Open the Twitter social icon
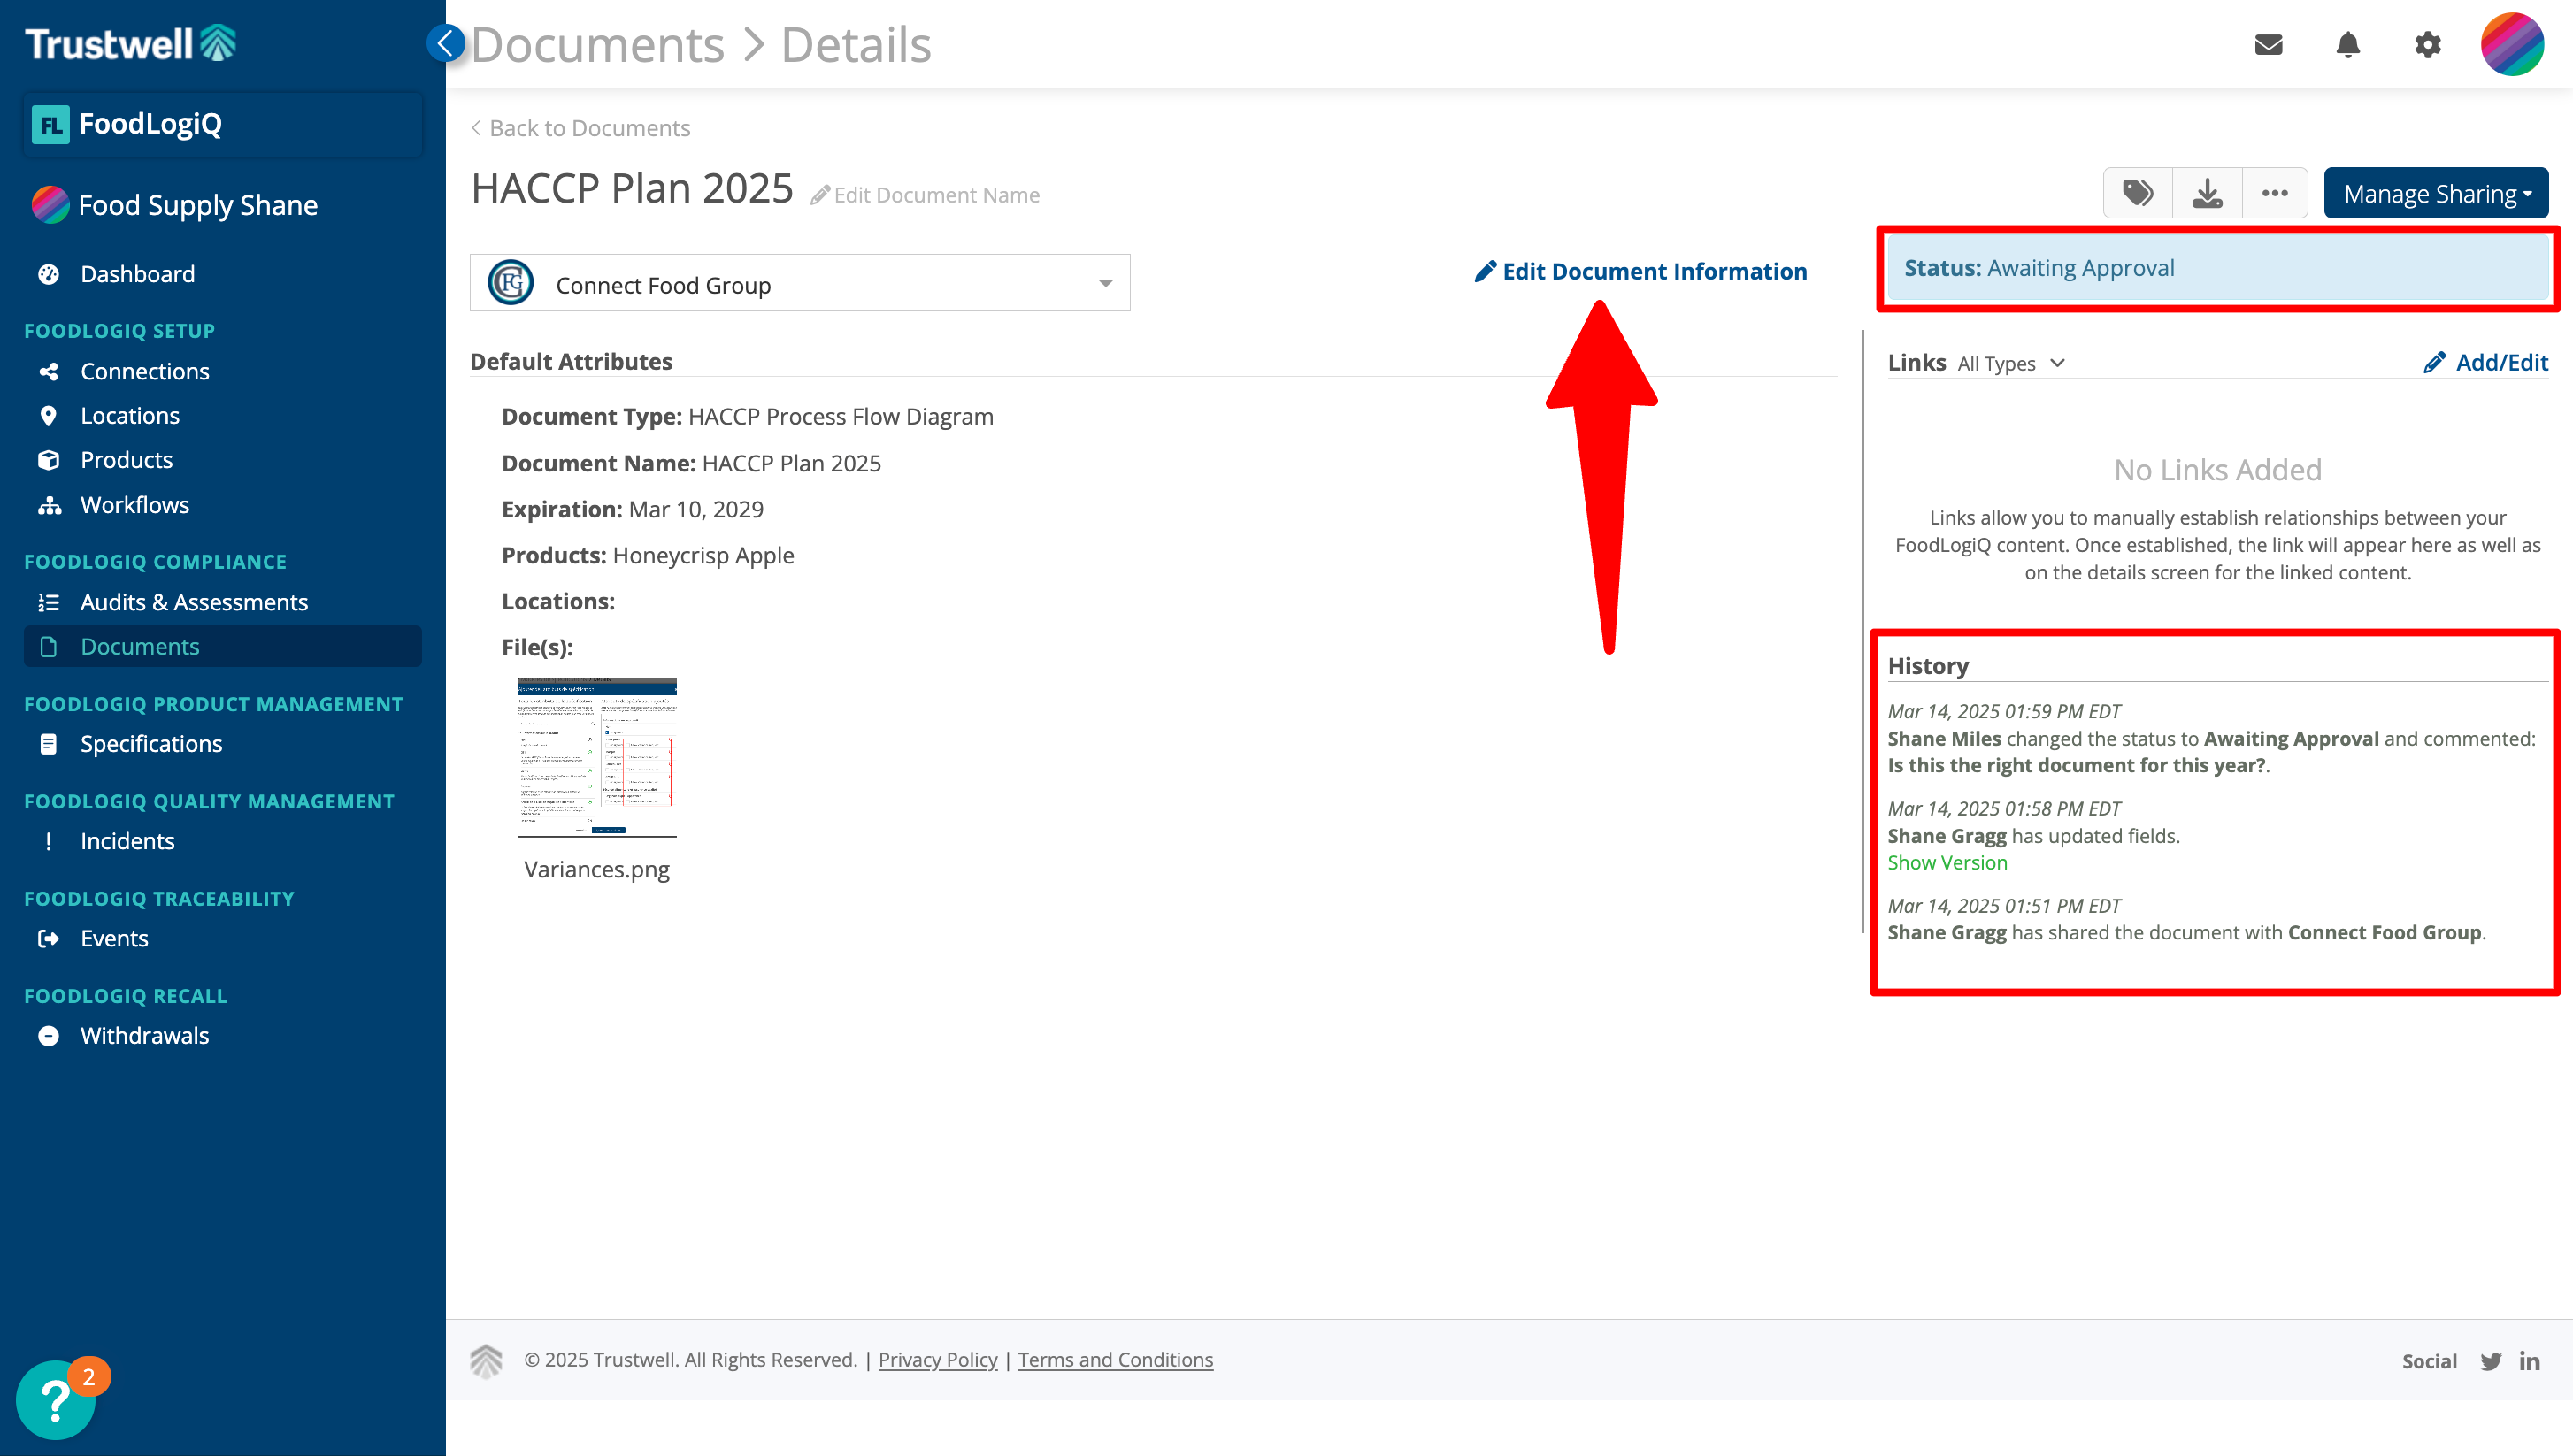This screenshot has width=2573, height=1456. tap(2490, 1361)
